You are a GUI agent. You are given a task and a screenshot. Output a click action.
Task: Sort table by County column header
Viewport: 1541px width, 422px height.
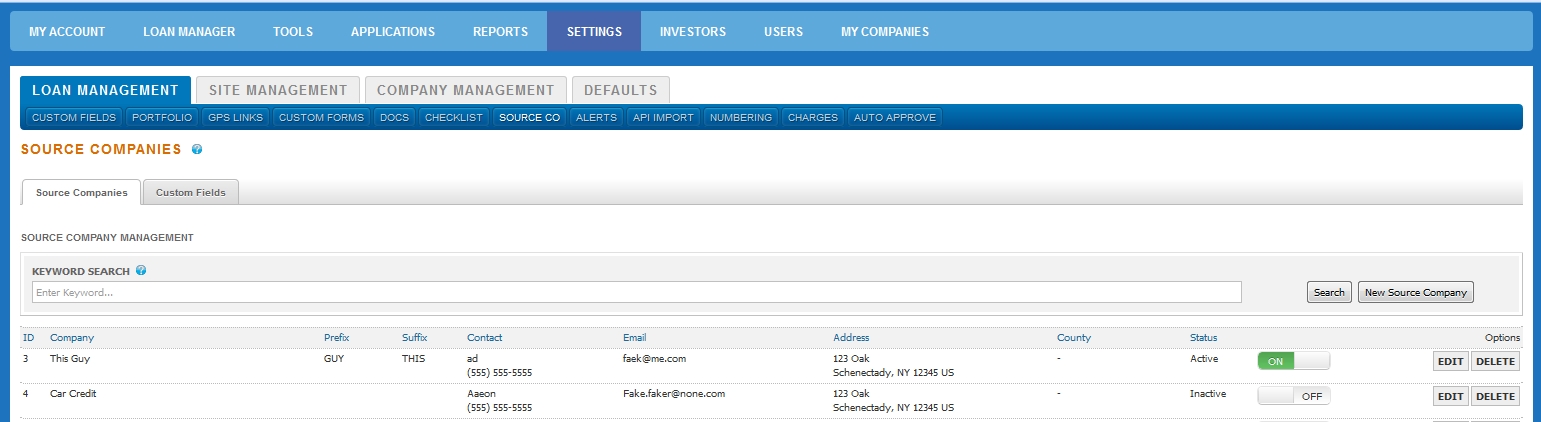point(1074,337)
